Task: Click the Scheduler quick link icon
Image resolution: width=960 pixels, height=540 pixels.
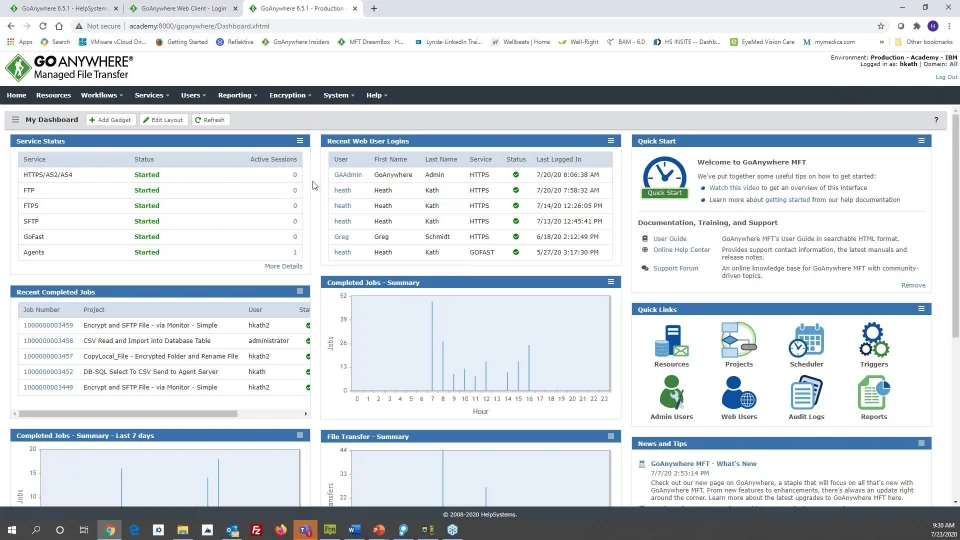Action: click(806, 341)
